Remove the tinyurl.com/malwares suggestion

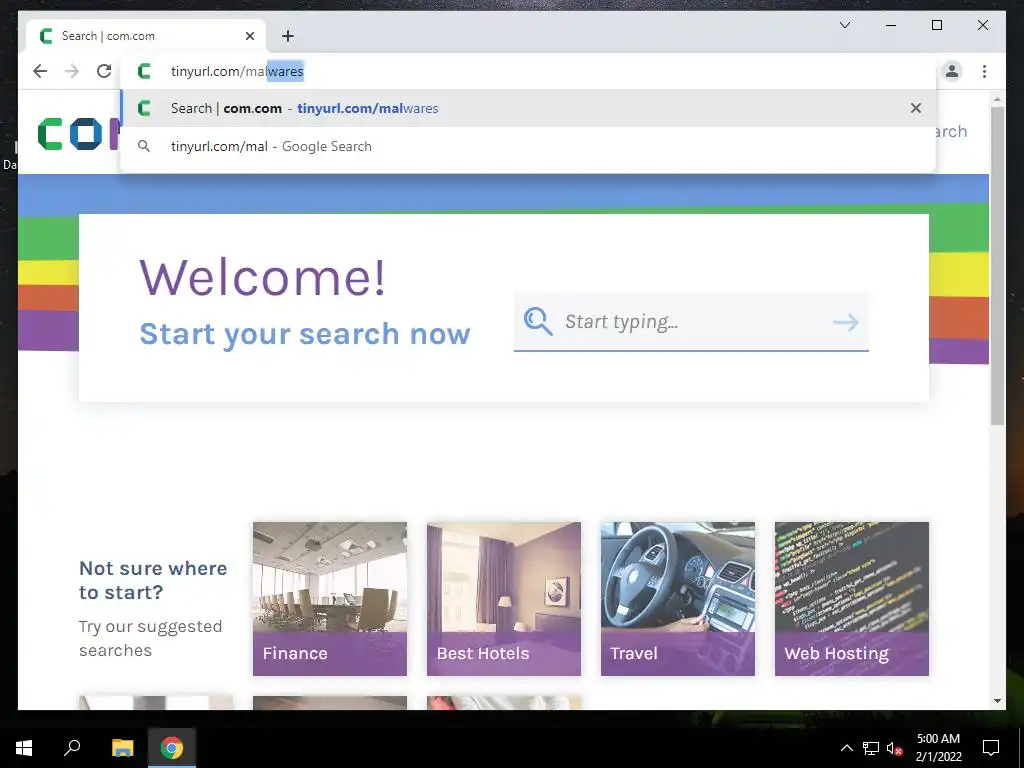pos(916,108)
